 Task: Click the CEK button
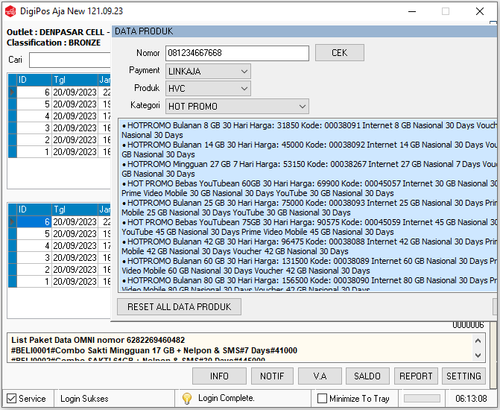(x=339, y=53)
